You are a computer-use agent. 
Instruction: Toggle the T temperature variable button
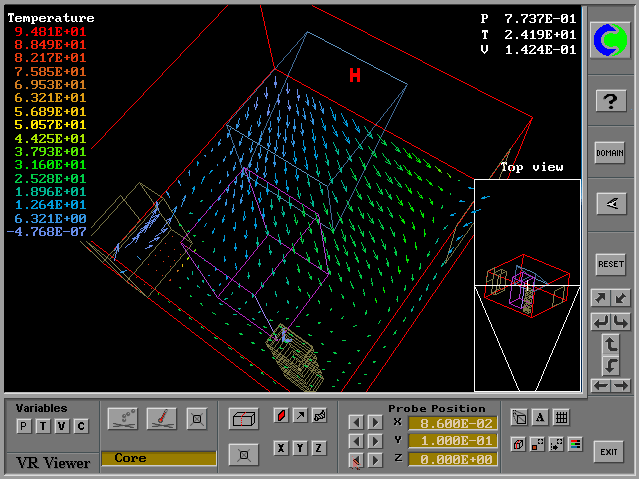point(41,427)
